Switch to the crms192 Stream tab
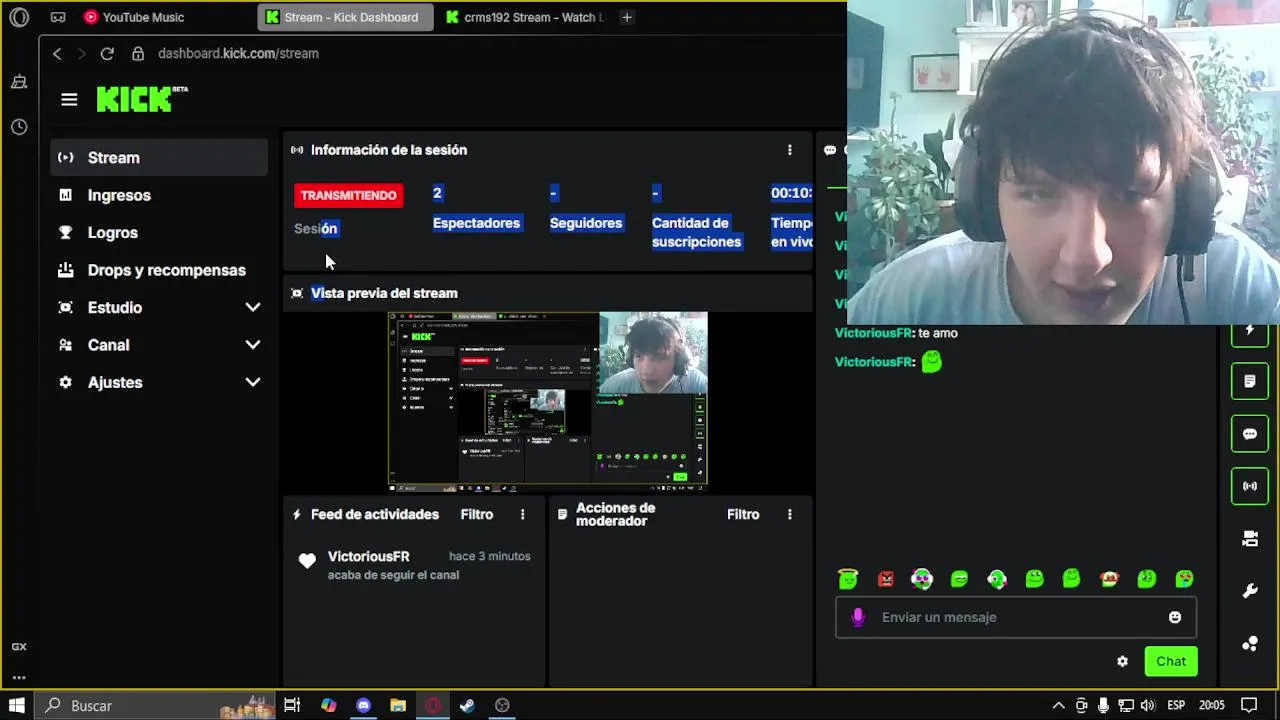 (524, 17)
